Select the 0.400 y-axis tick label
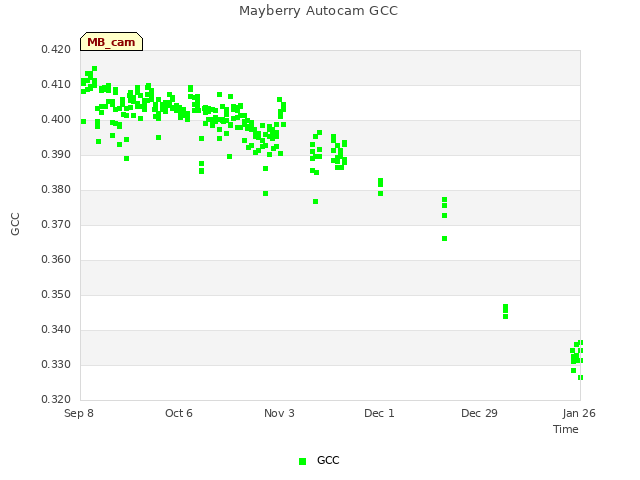The width and height of the screenshot is (640, 480). 56,120
